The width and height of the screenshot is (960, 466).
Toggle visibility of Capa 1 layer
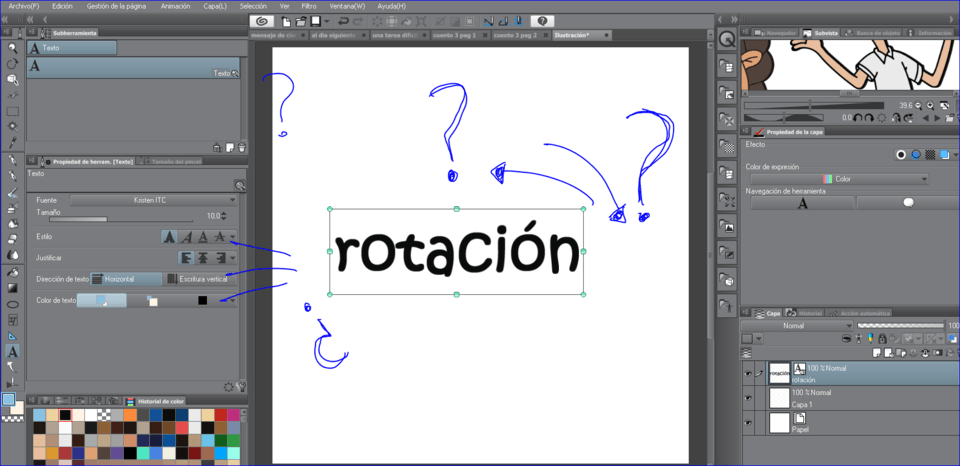click(x=748, y=398)
